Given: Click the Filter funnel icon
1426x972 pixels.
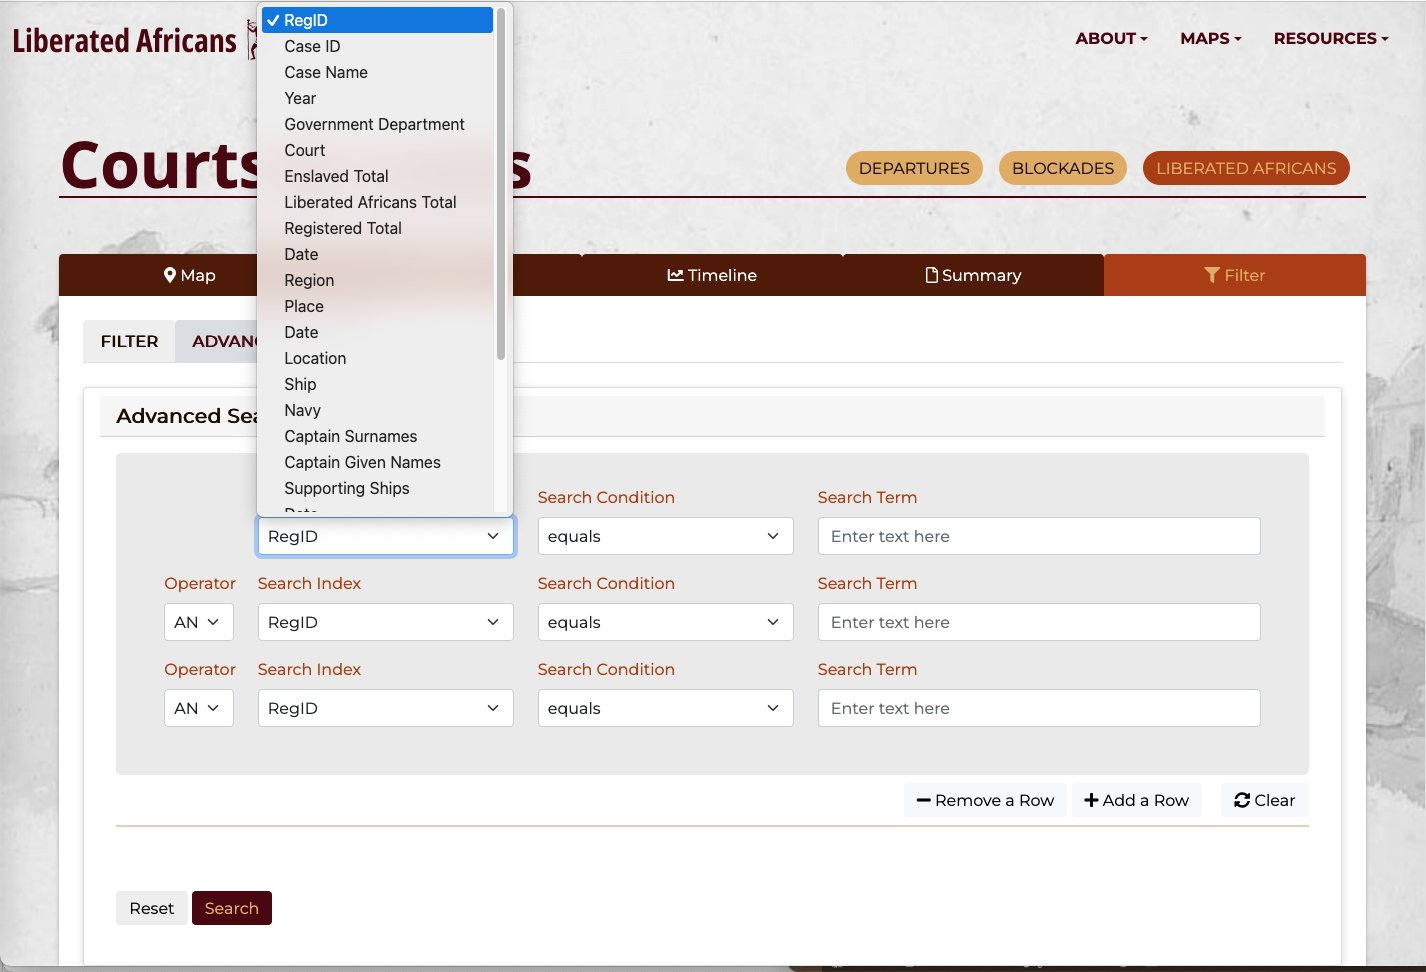Looking at the screenshot, I should pyautogui.click(x=1212, y=275).
